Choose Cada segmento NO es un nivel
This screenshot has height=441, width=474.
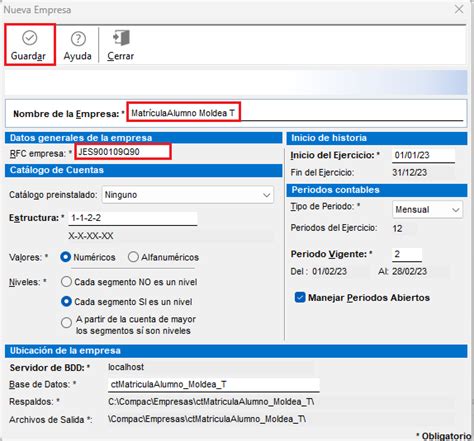coord(66,282)
